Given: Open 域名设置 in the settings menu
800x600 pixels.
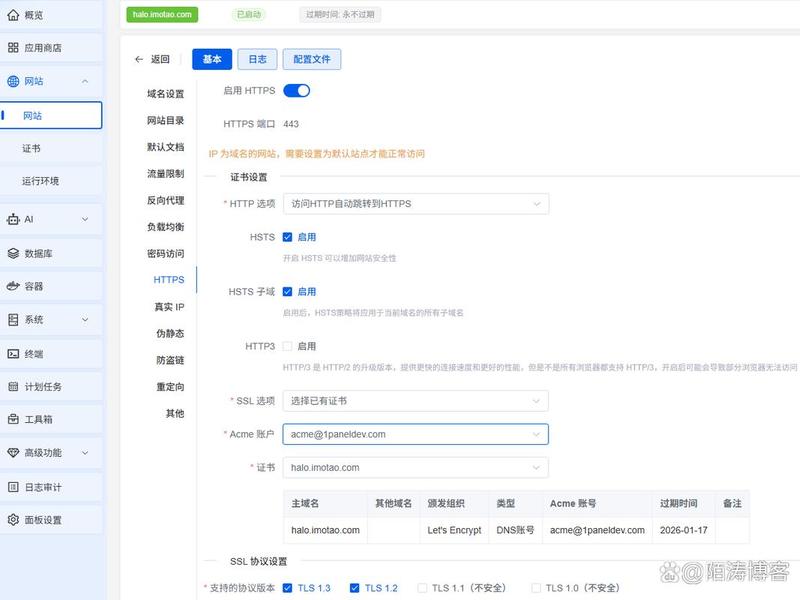Looking at the screenshot, I should [165, 94].
